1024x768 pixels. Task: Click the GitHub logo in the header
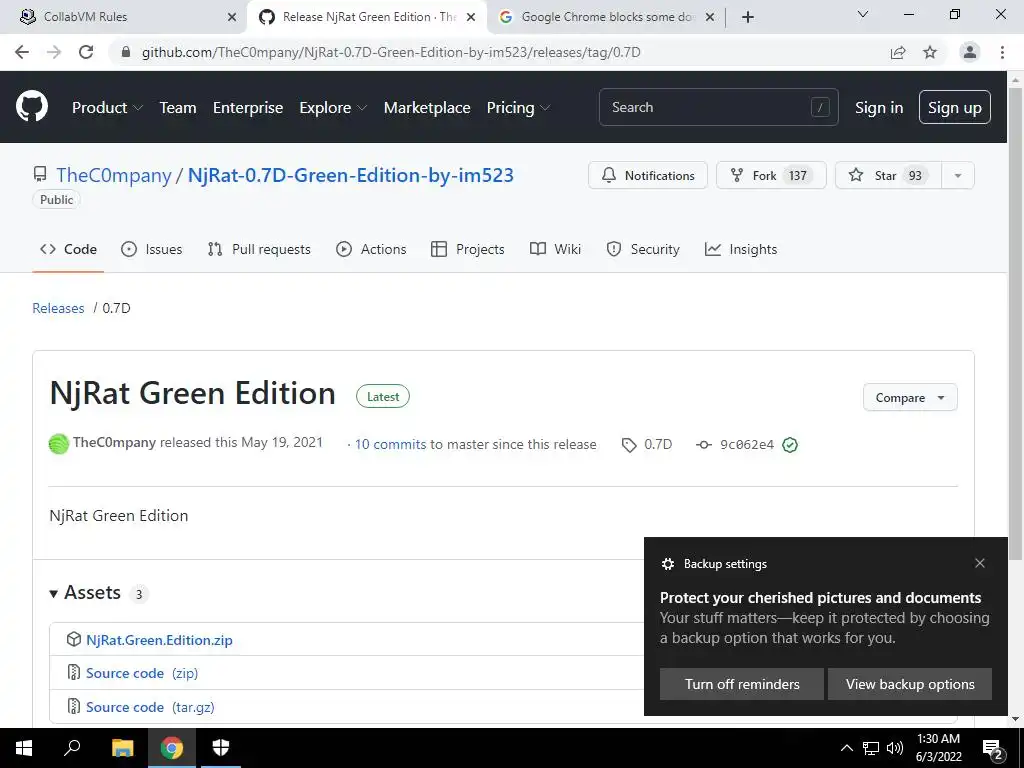(x=31, y=107)
